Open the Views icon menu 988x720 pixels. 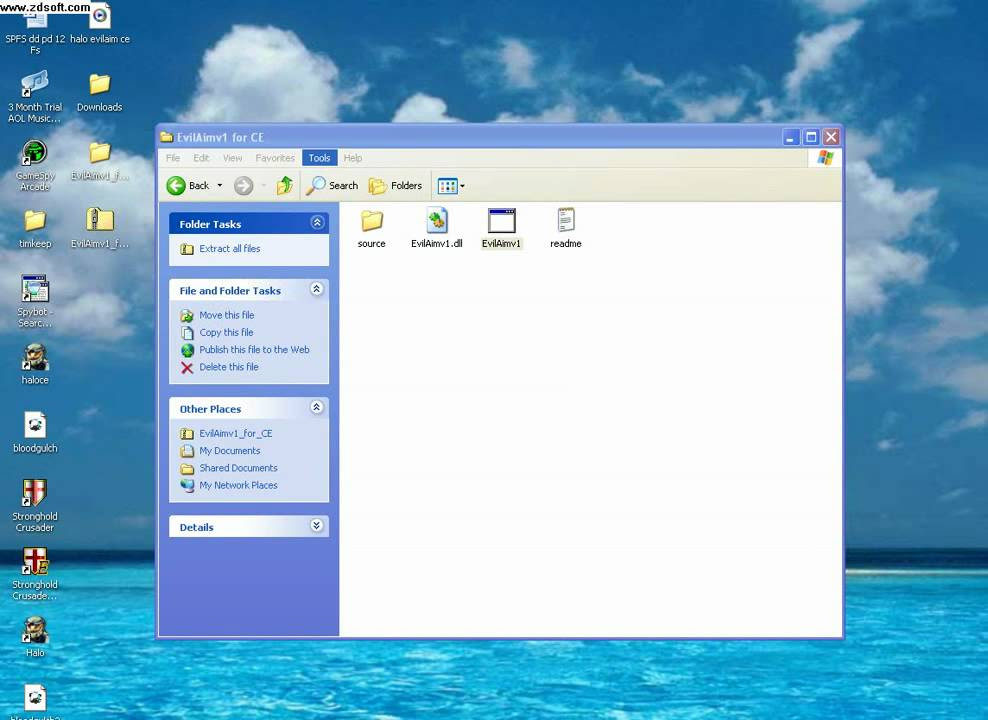[451, 186]
